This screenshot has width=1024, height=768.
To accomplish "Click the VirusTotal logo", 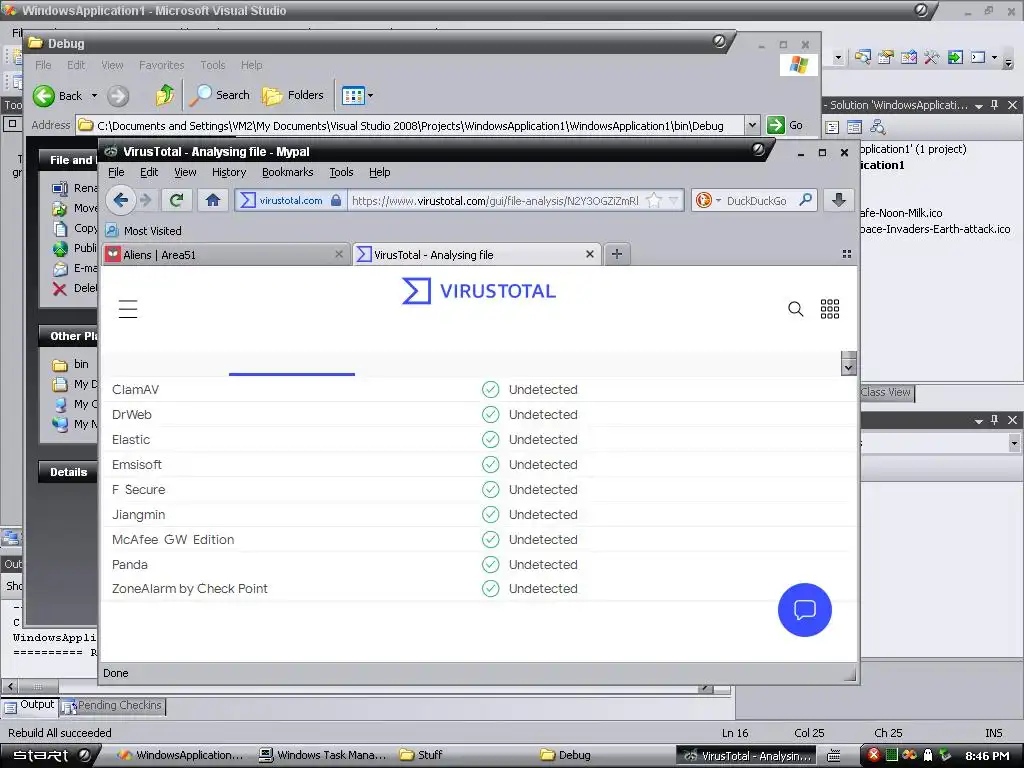I will point(479,291).
